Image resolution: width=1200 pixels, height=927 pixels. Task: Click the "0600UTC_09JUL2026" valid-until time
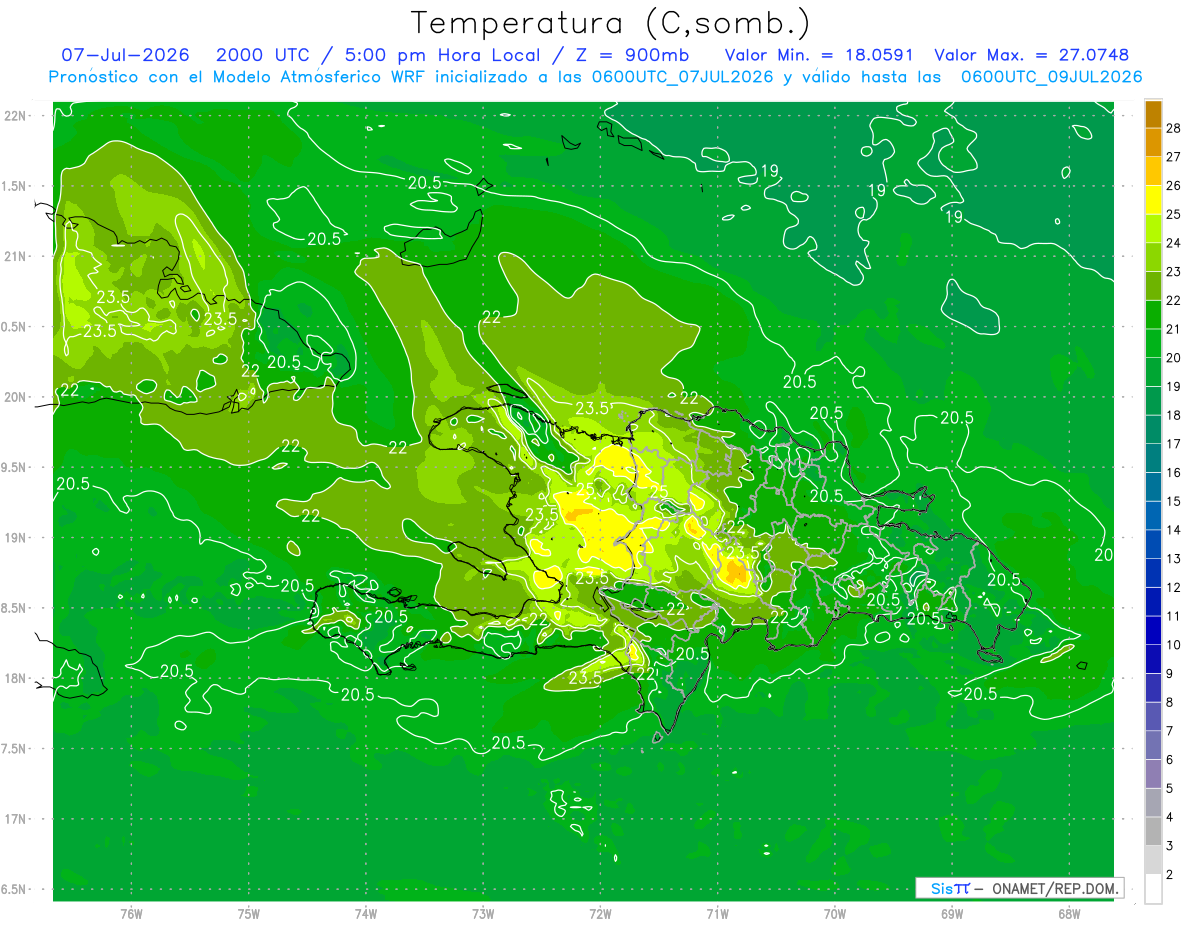click(x=1051, y=77)
